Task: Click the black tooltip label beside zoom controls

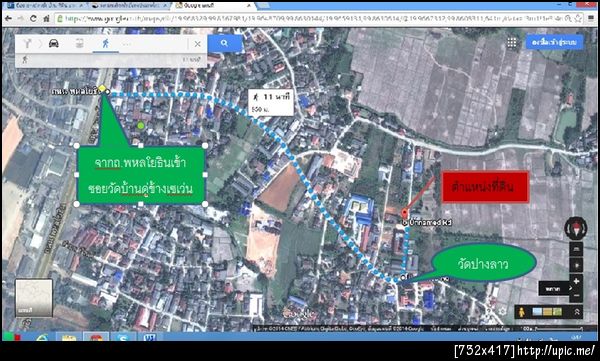Action: (554, 288)
